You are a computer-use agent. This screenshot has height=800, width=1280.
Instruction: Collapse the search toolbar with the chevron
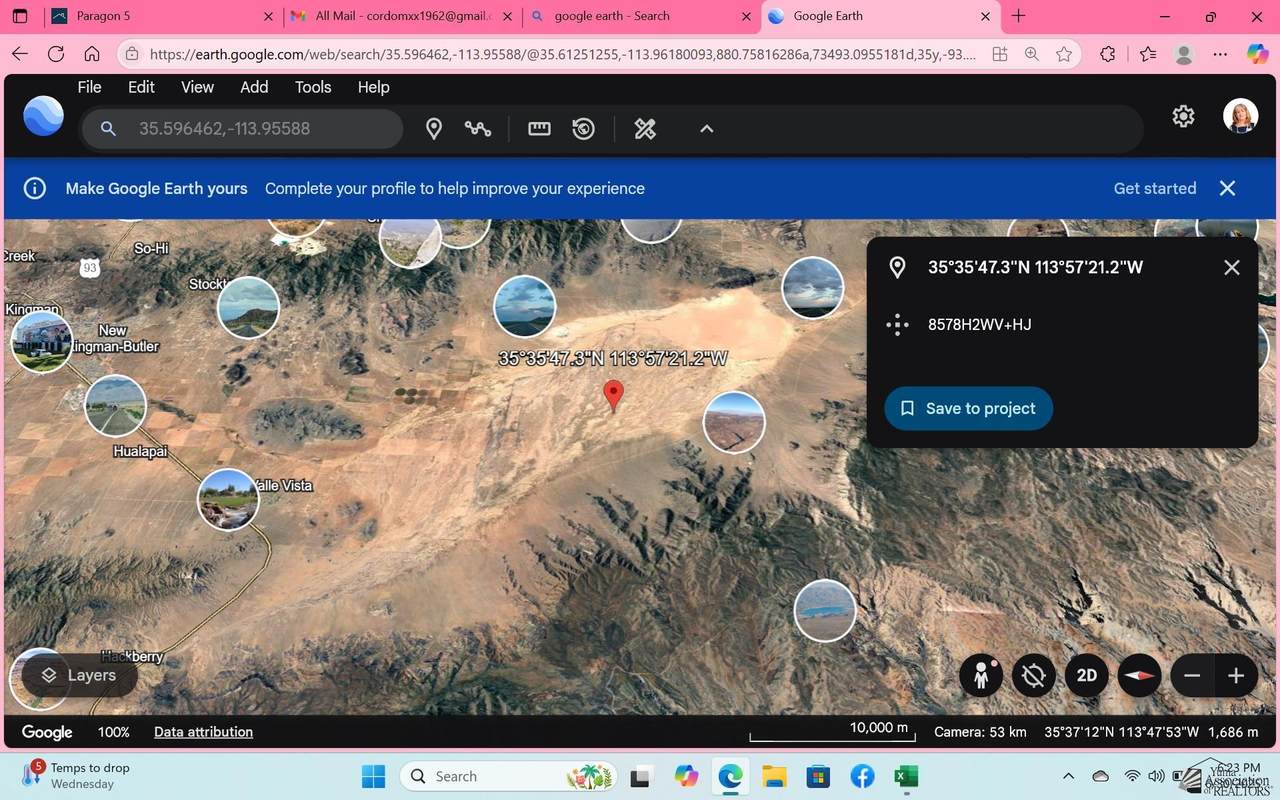[706, 128]
